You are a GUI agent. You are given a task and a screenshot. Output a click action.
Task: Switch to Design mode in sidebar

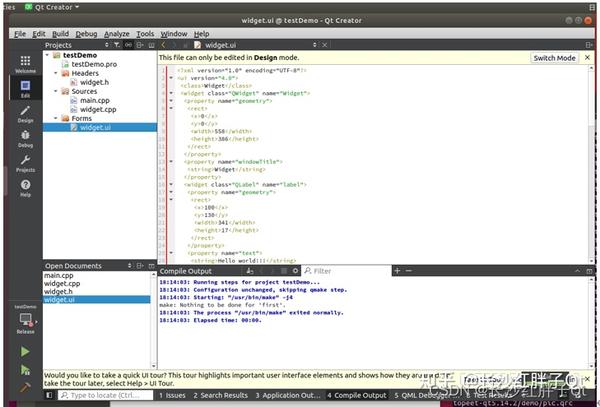[25, 114]
